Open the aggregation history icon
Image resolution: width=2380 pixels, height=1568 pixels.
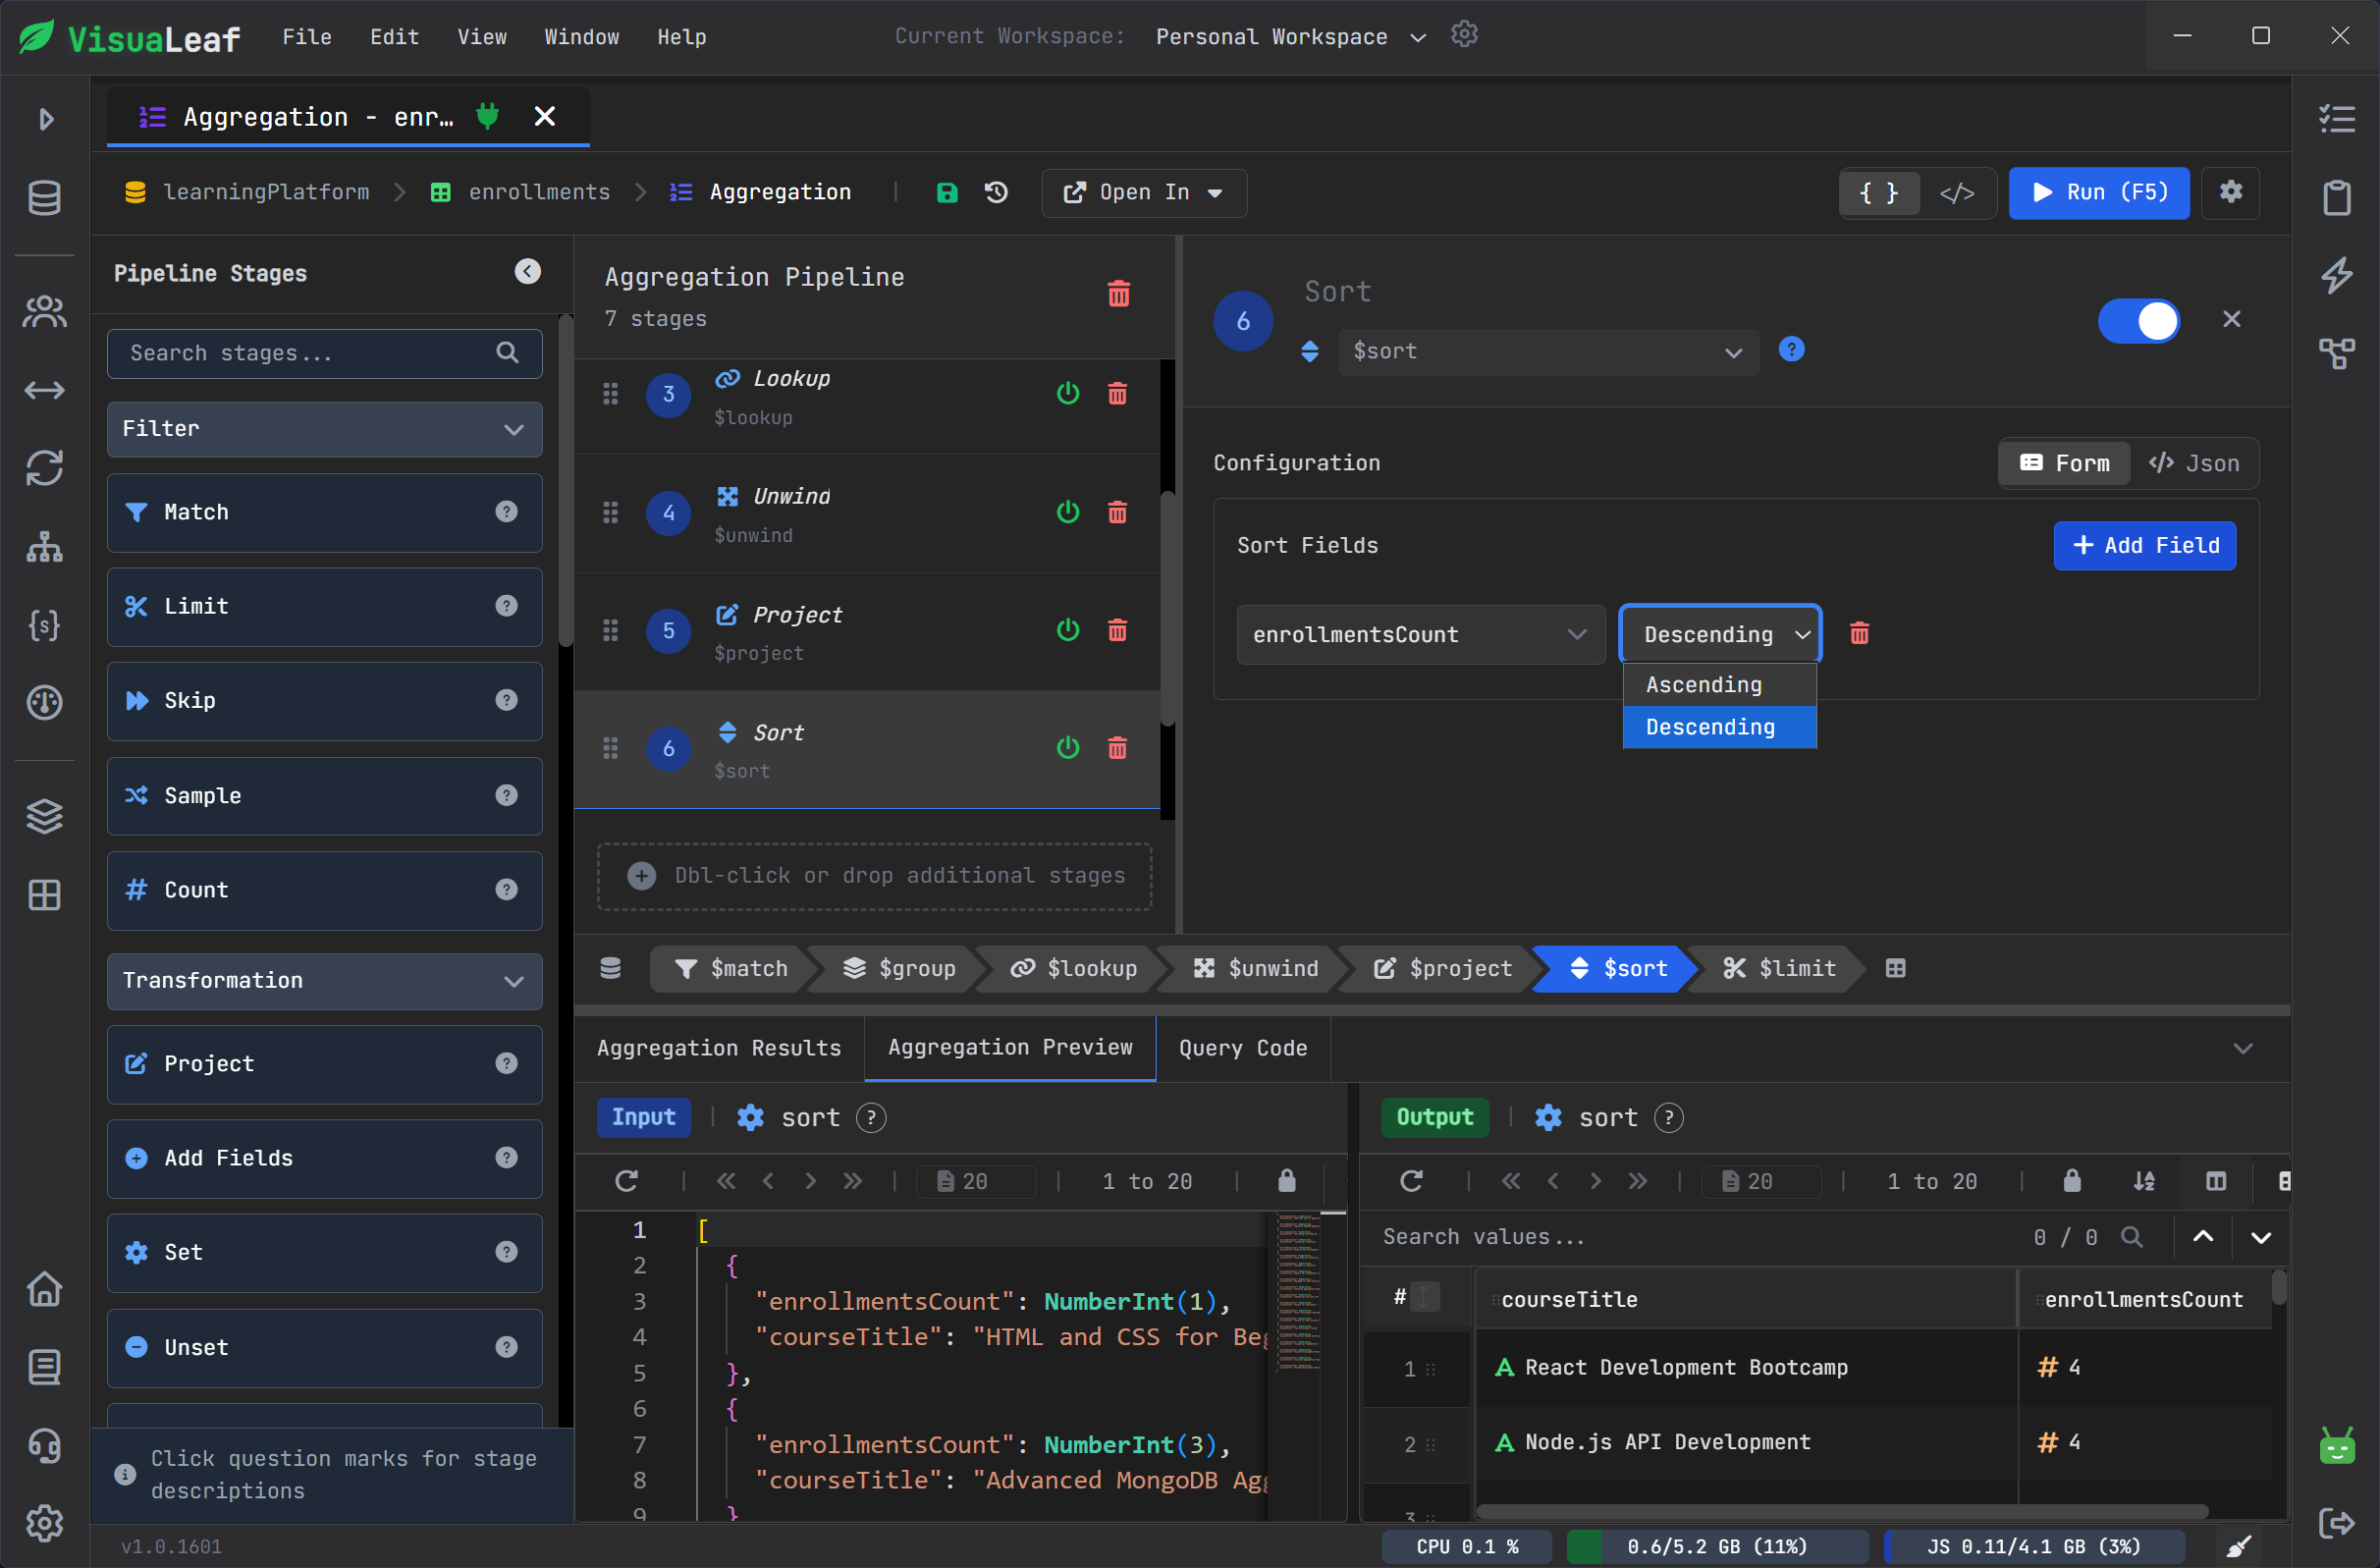click(996, 192)
